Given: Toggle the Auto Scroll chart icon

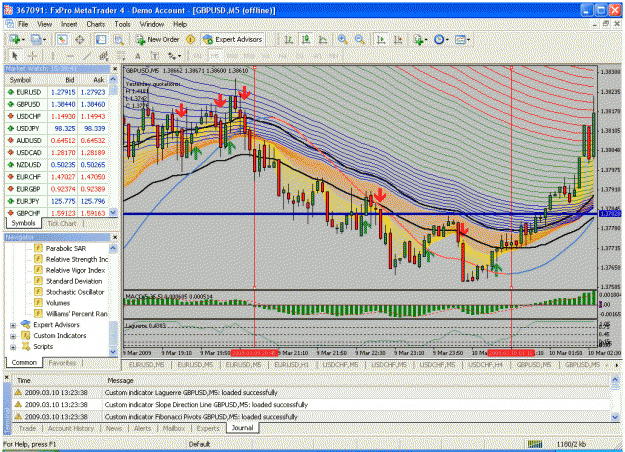Looking at the screenshot, I should click(x=381, y=39).
